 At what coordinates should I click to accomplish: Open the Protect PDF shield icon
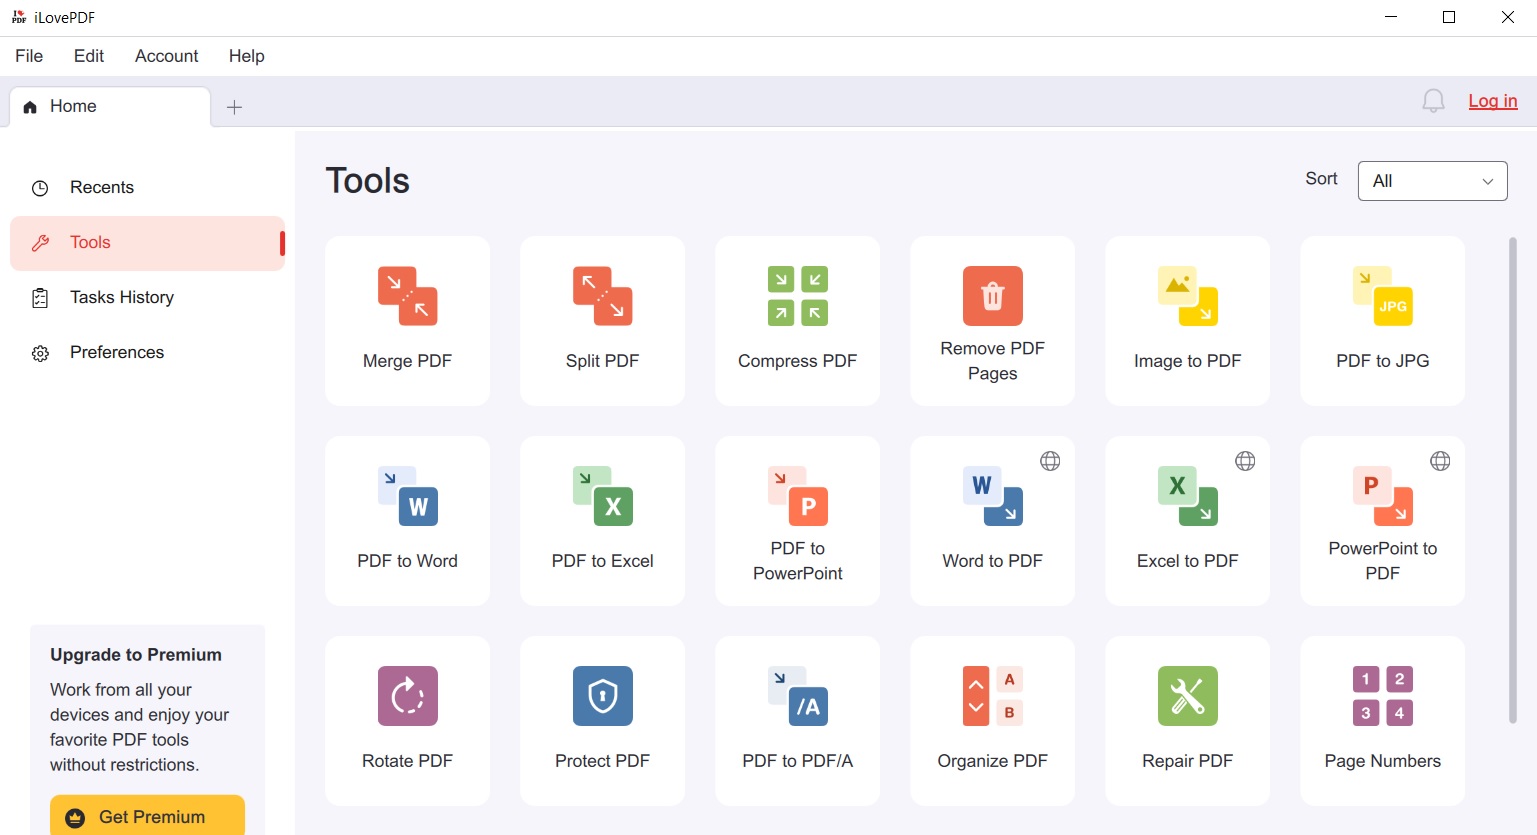(603, 696)
